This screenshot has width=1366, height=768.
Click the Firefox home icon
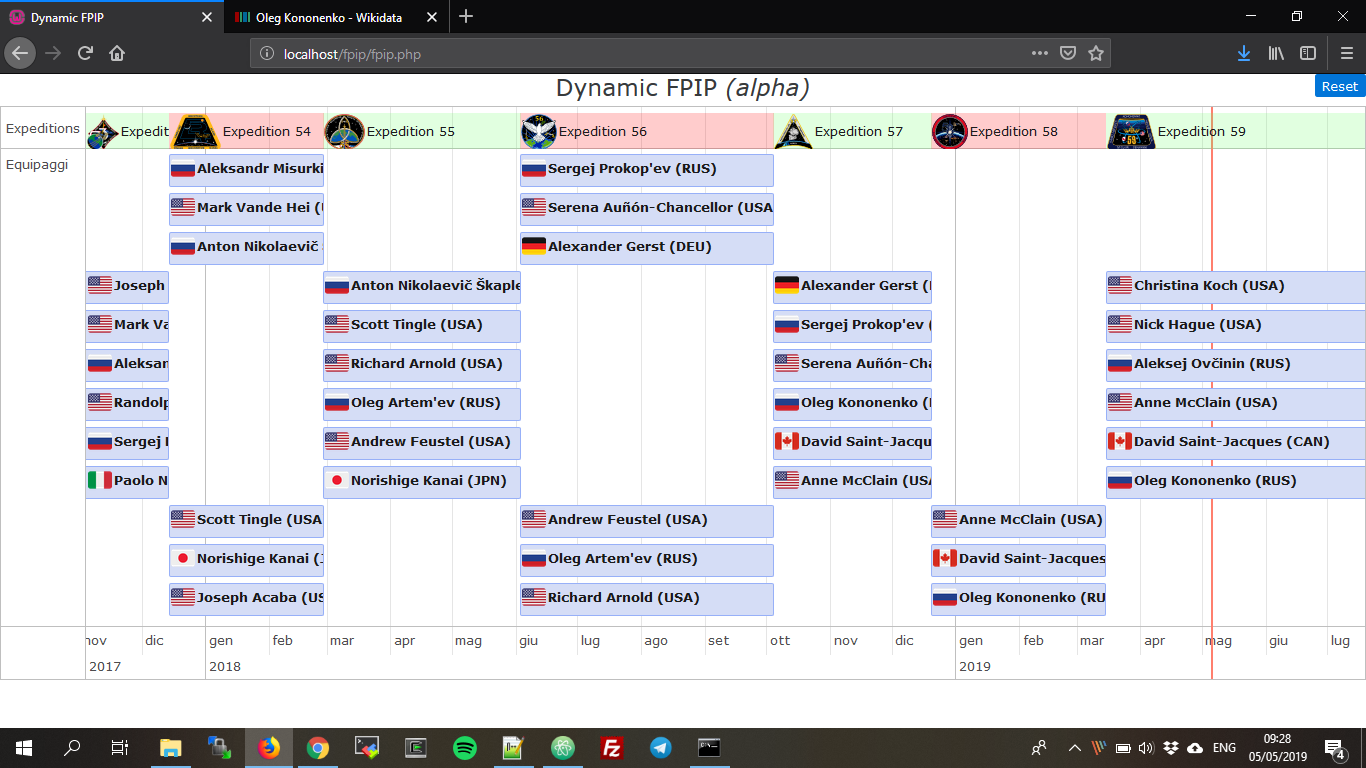pos(117,54)
